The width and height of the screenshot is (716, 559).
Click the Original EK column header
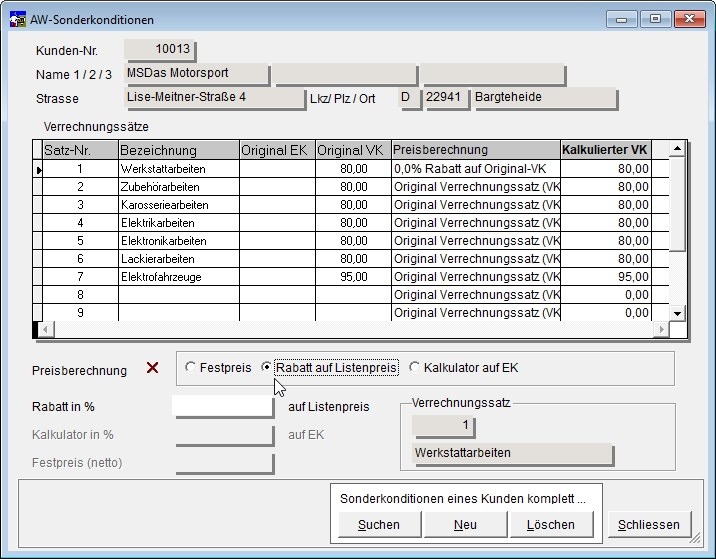277,150
